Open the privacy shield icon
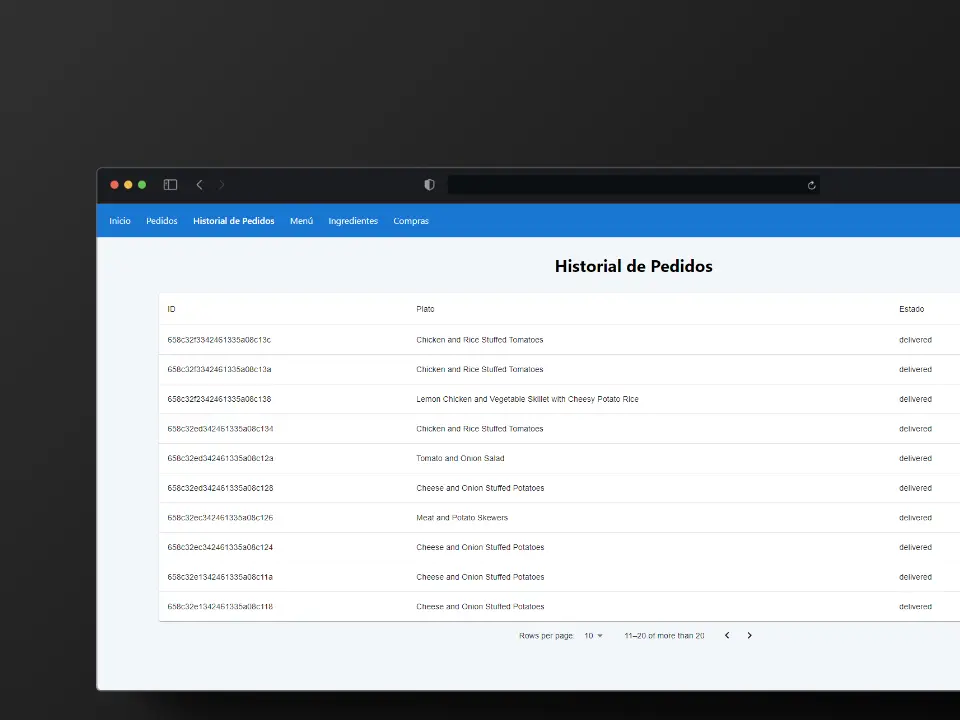The image size is (960, 720). (x=429, y=185)
